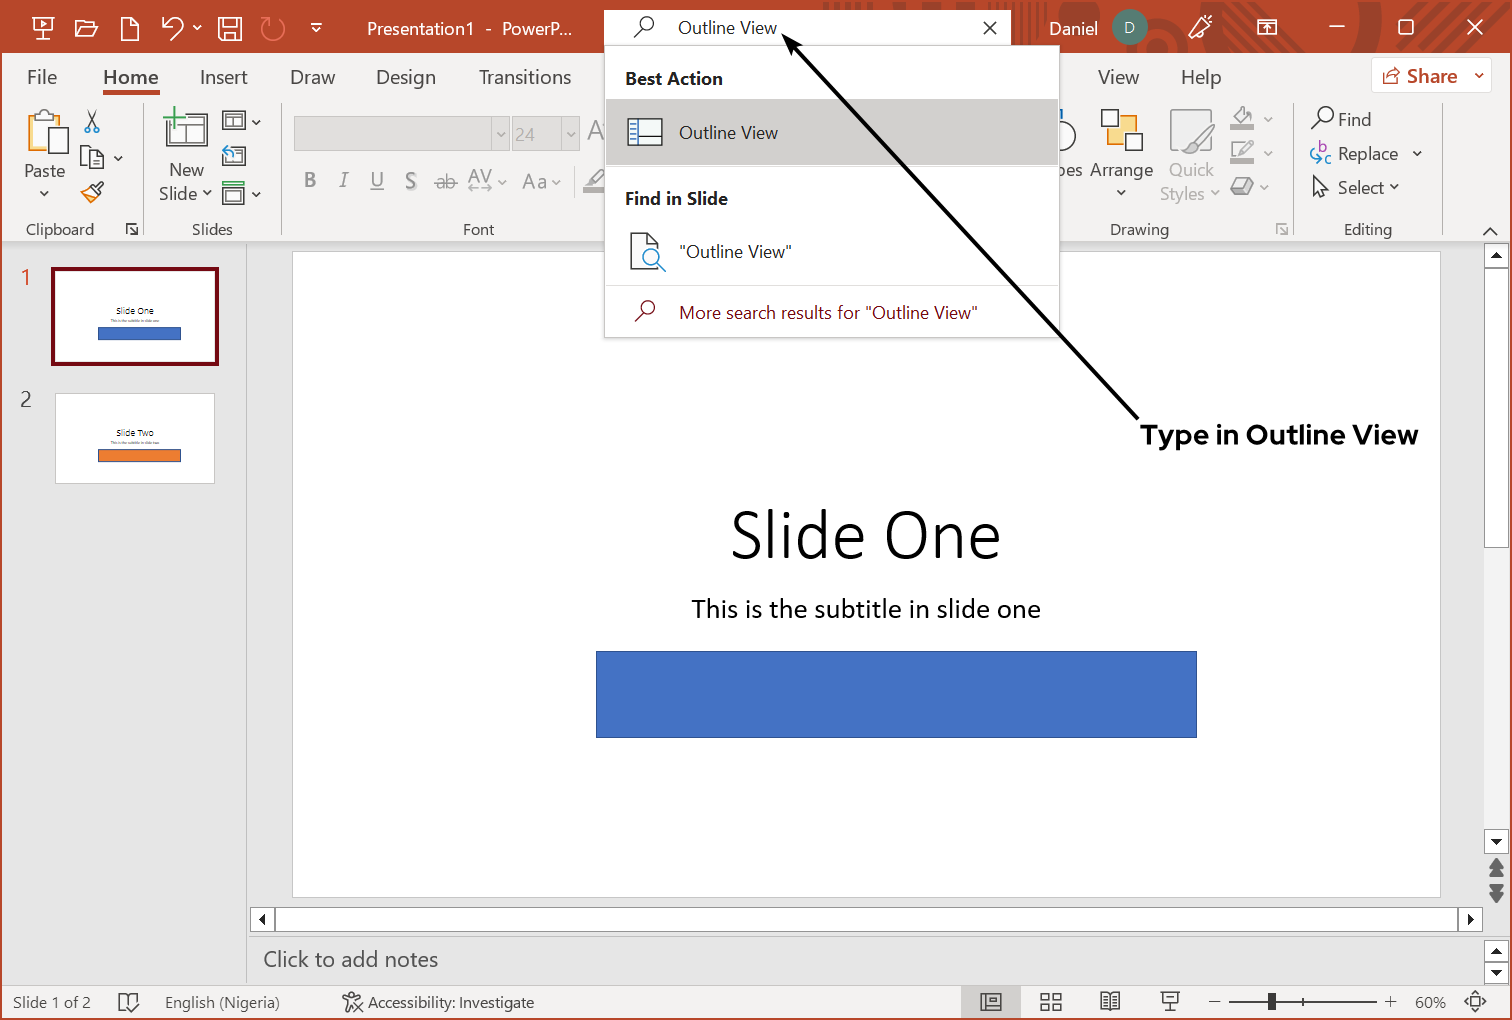Click the Cut scissors icon
This screenshot has height=1020, width=1512.
click(x=92, y=122)
